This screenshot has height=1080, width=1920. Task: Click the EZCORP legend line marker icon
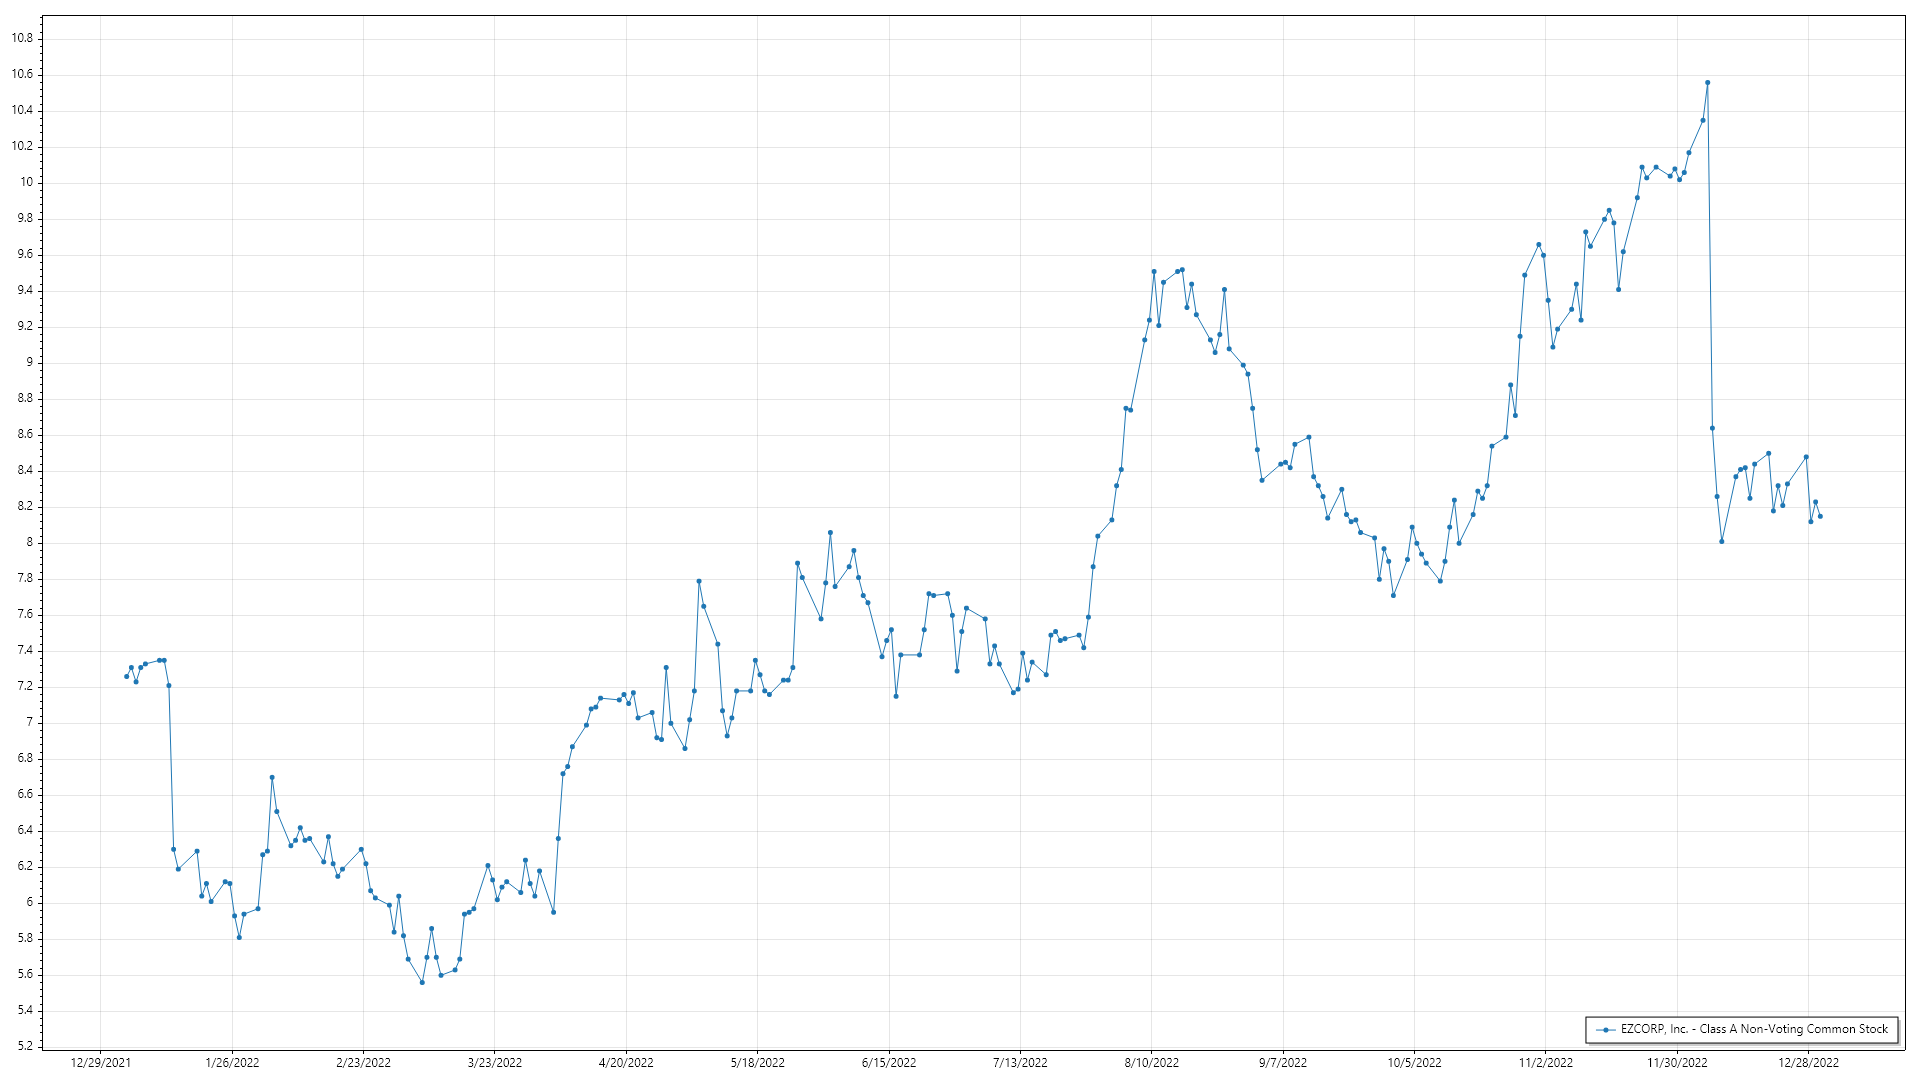(x=1606, y=1029)
